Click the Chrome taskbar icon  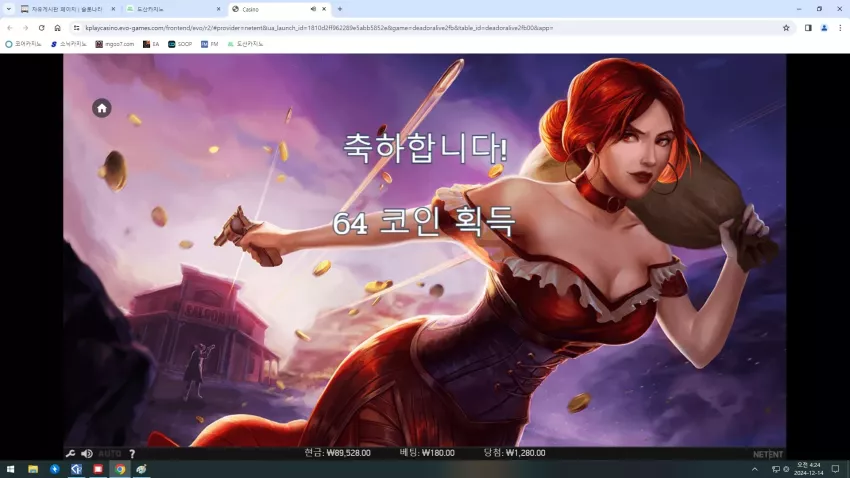[x=120, y=469]
